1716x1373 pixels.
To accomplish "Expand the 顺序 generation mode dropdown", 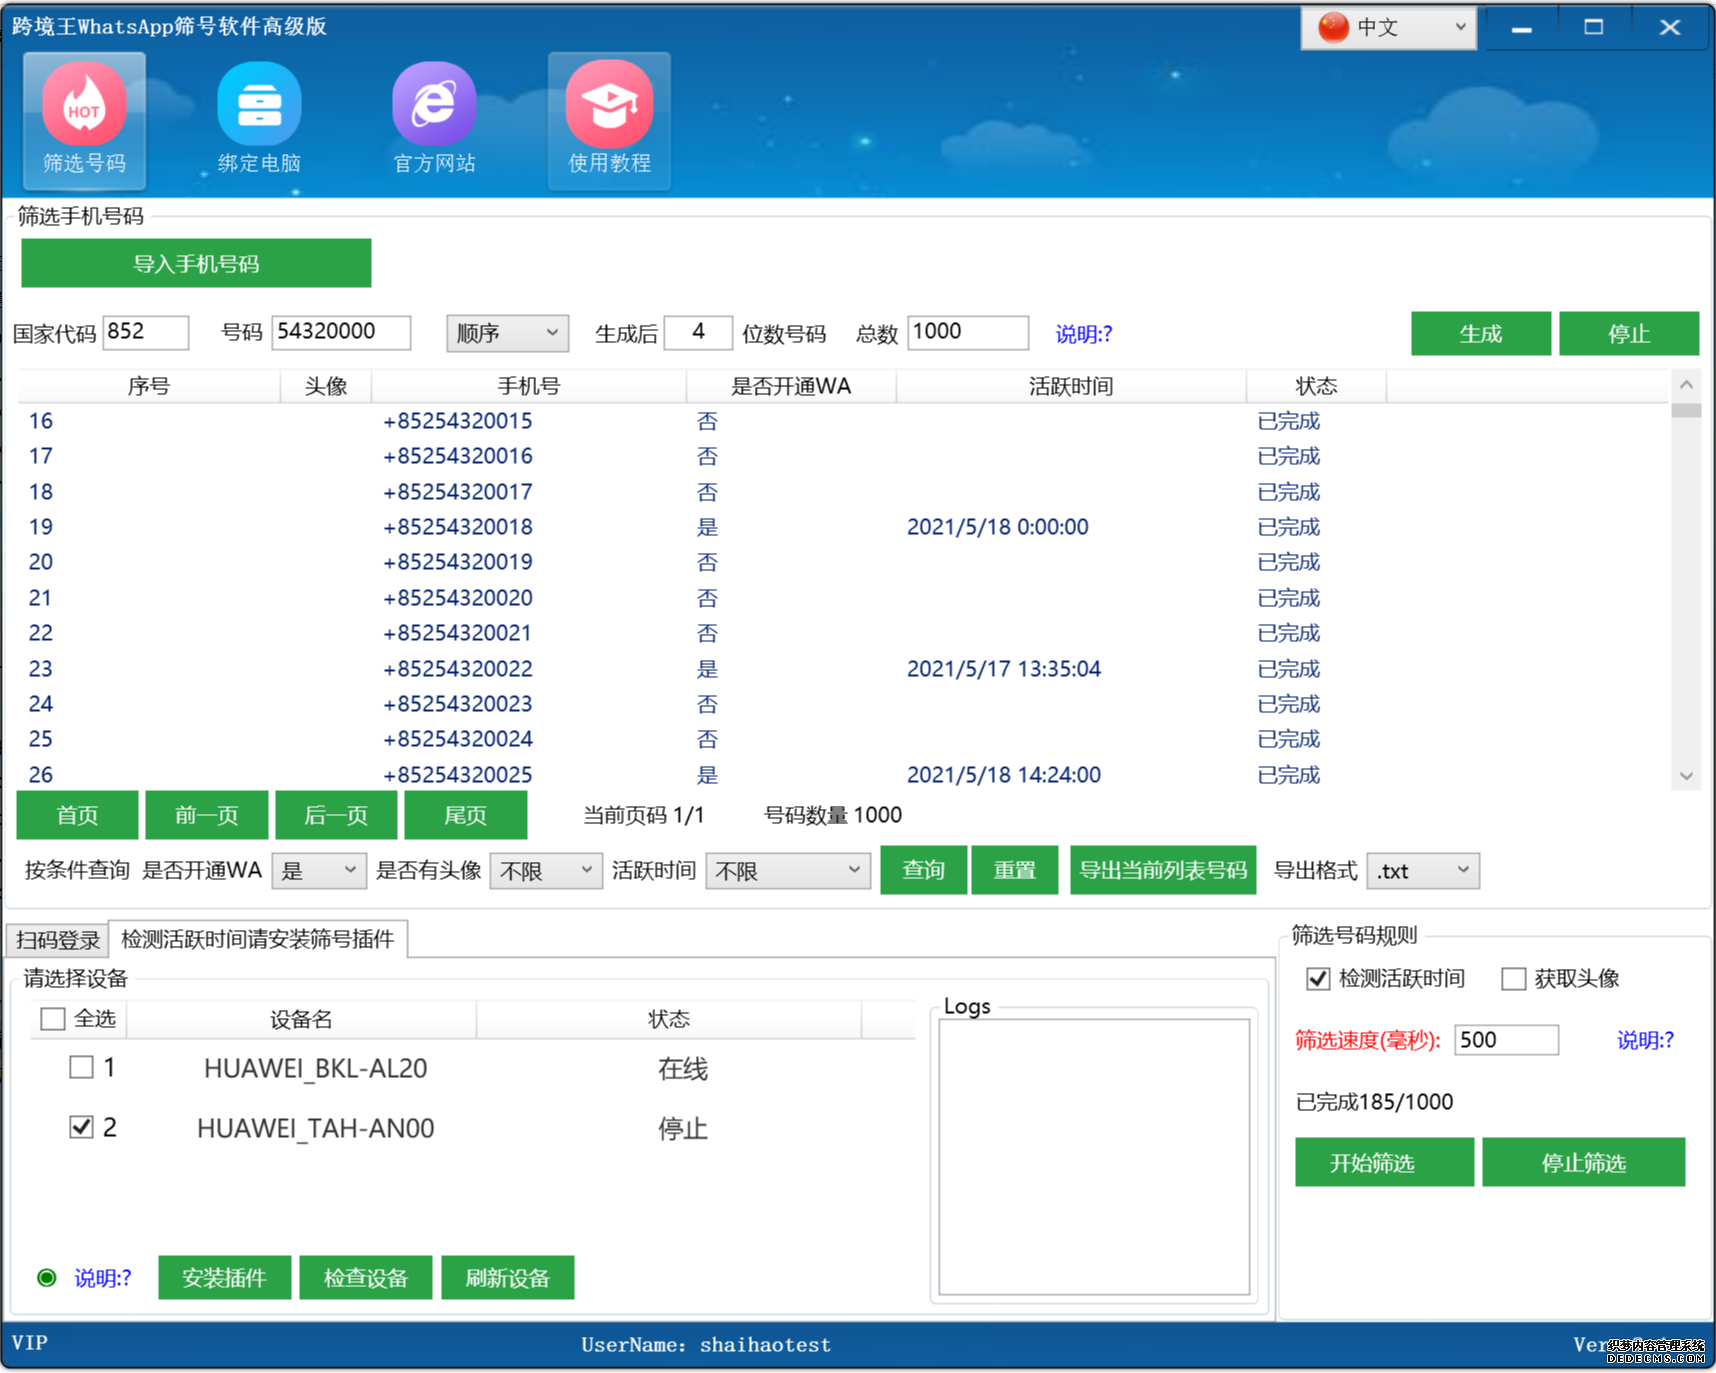I will (x=507, y=332).
